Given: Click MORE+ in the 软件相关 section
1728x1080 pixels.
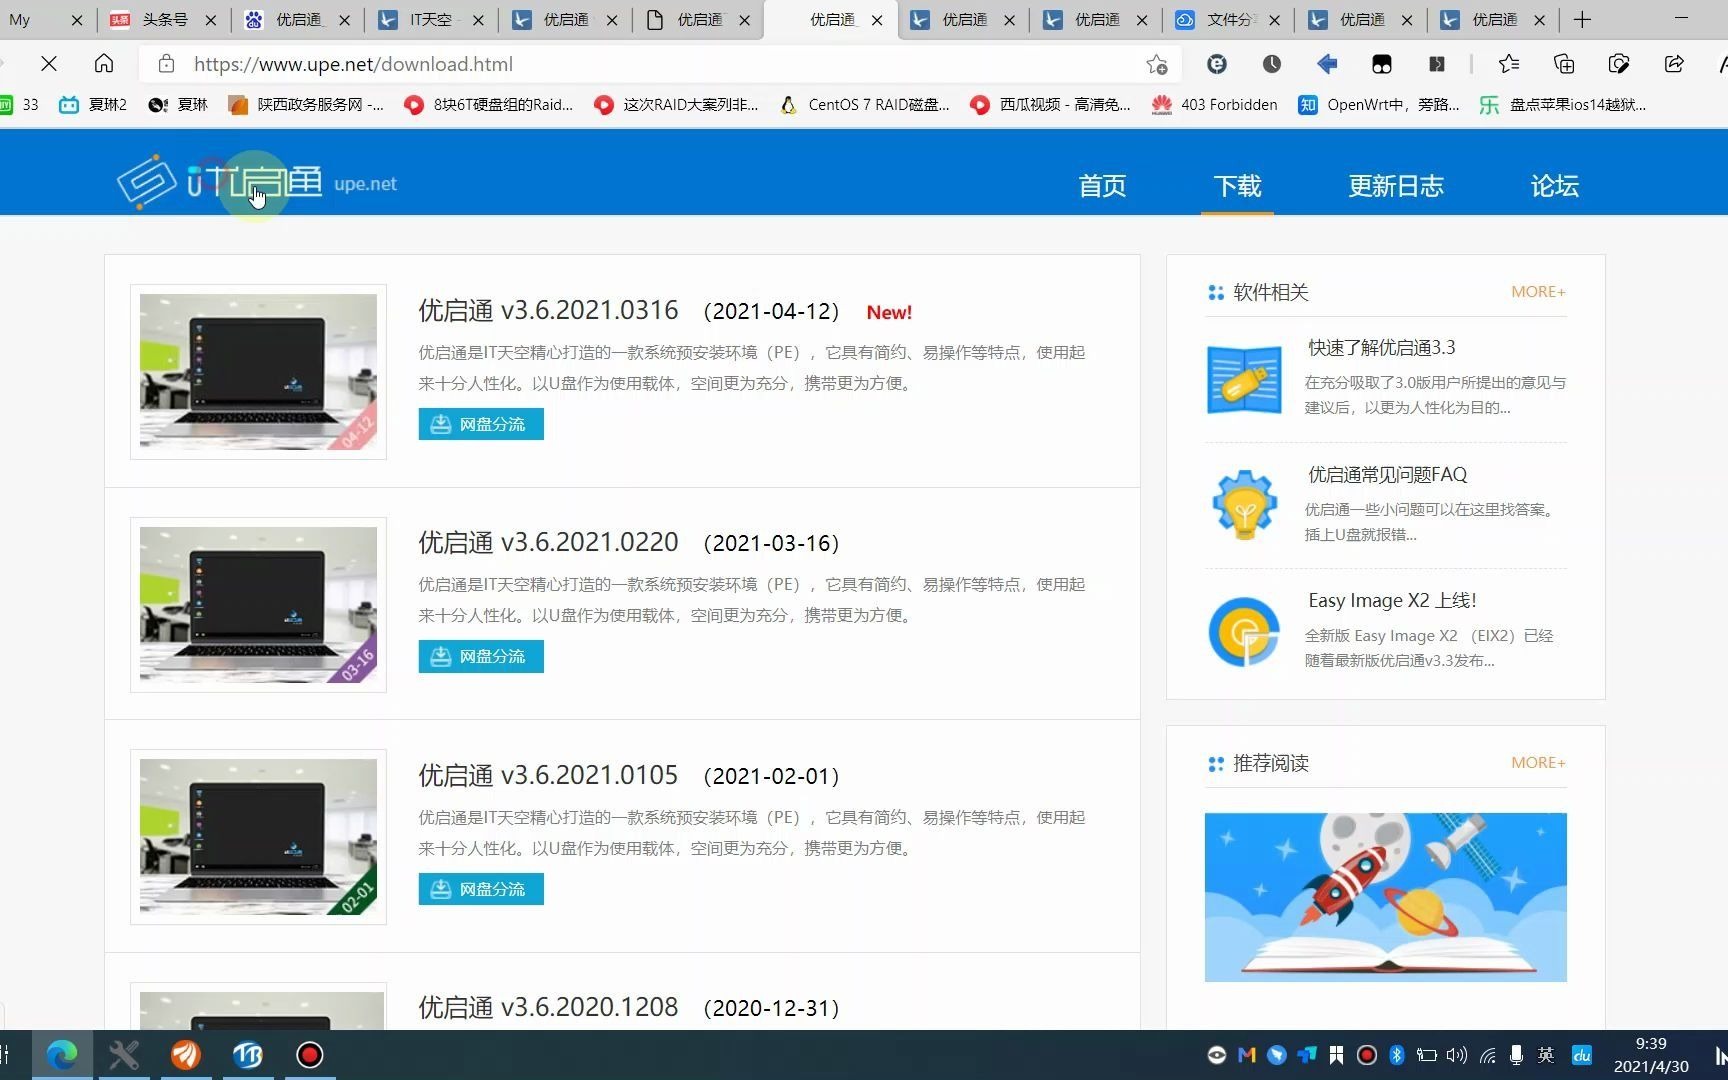Looking at the screenshot, I should point(1538,292).
